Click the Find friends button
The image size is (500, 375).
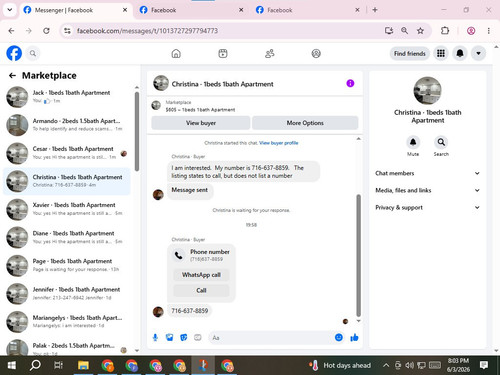pyautogui.click(x=410, y=53)
